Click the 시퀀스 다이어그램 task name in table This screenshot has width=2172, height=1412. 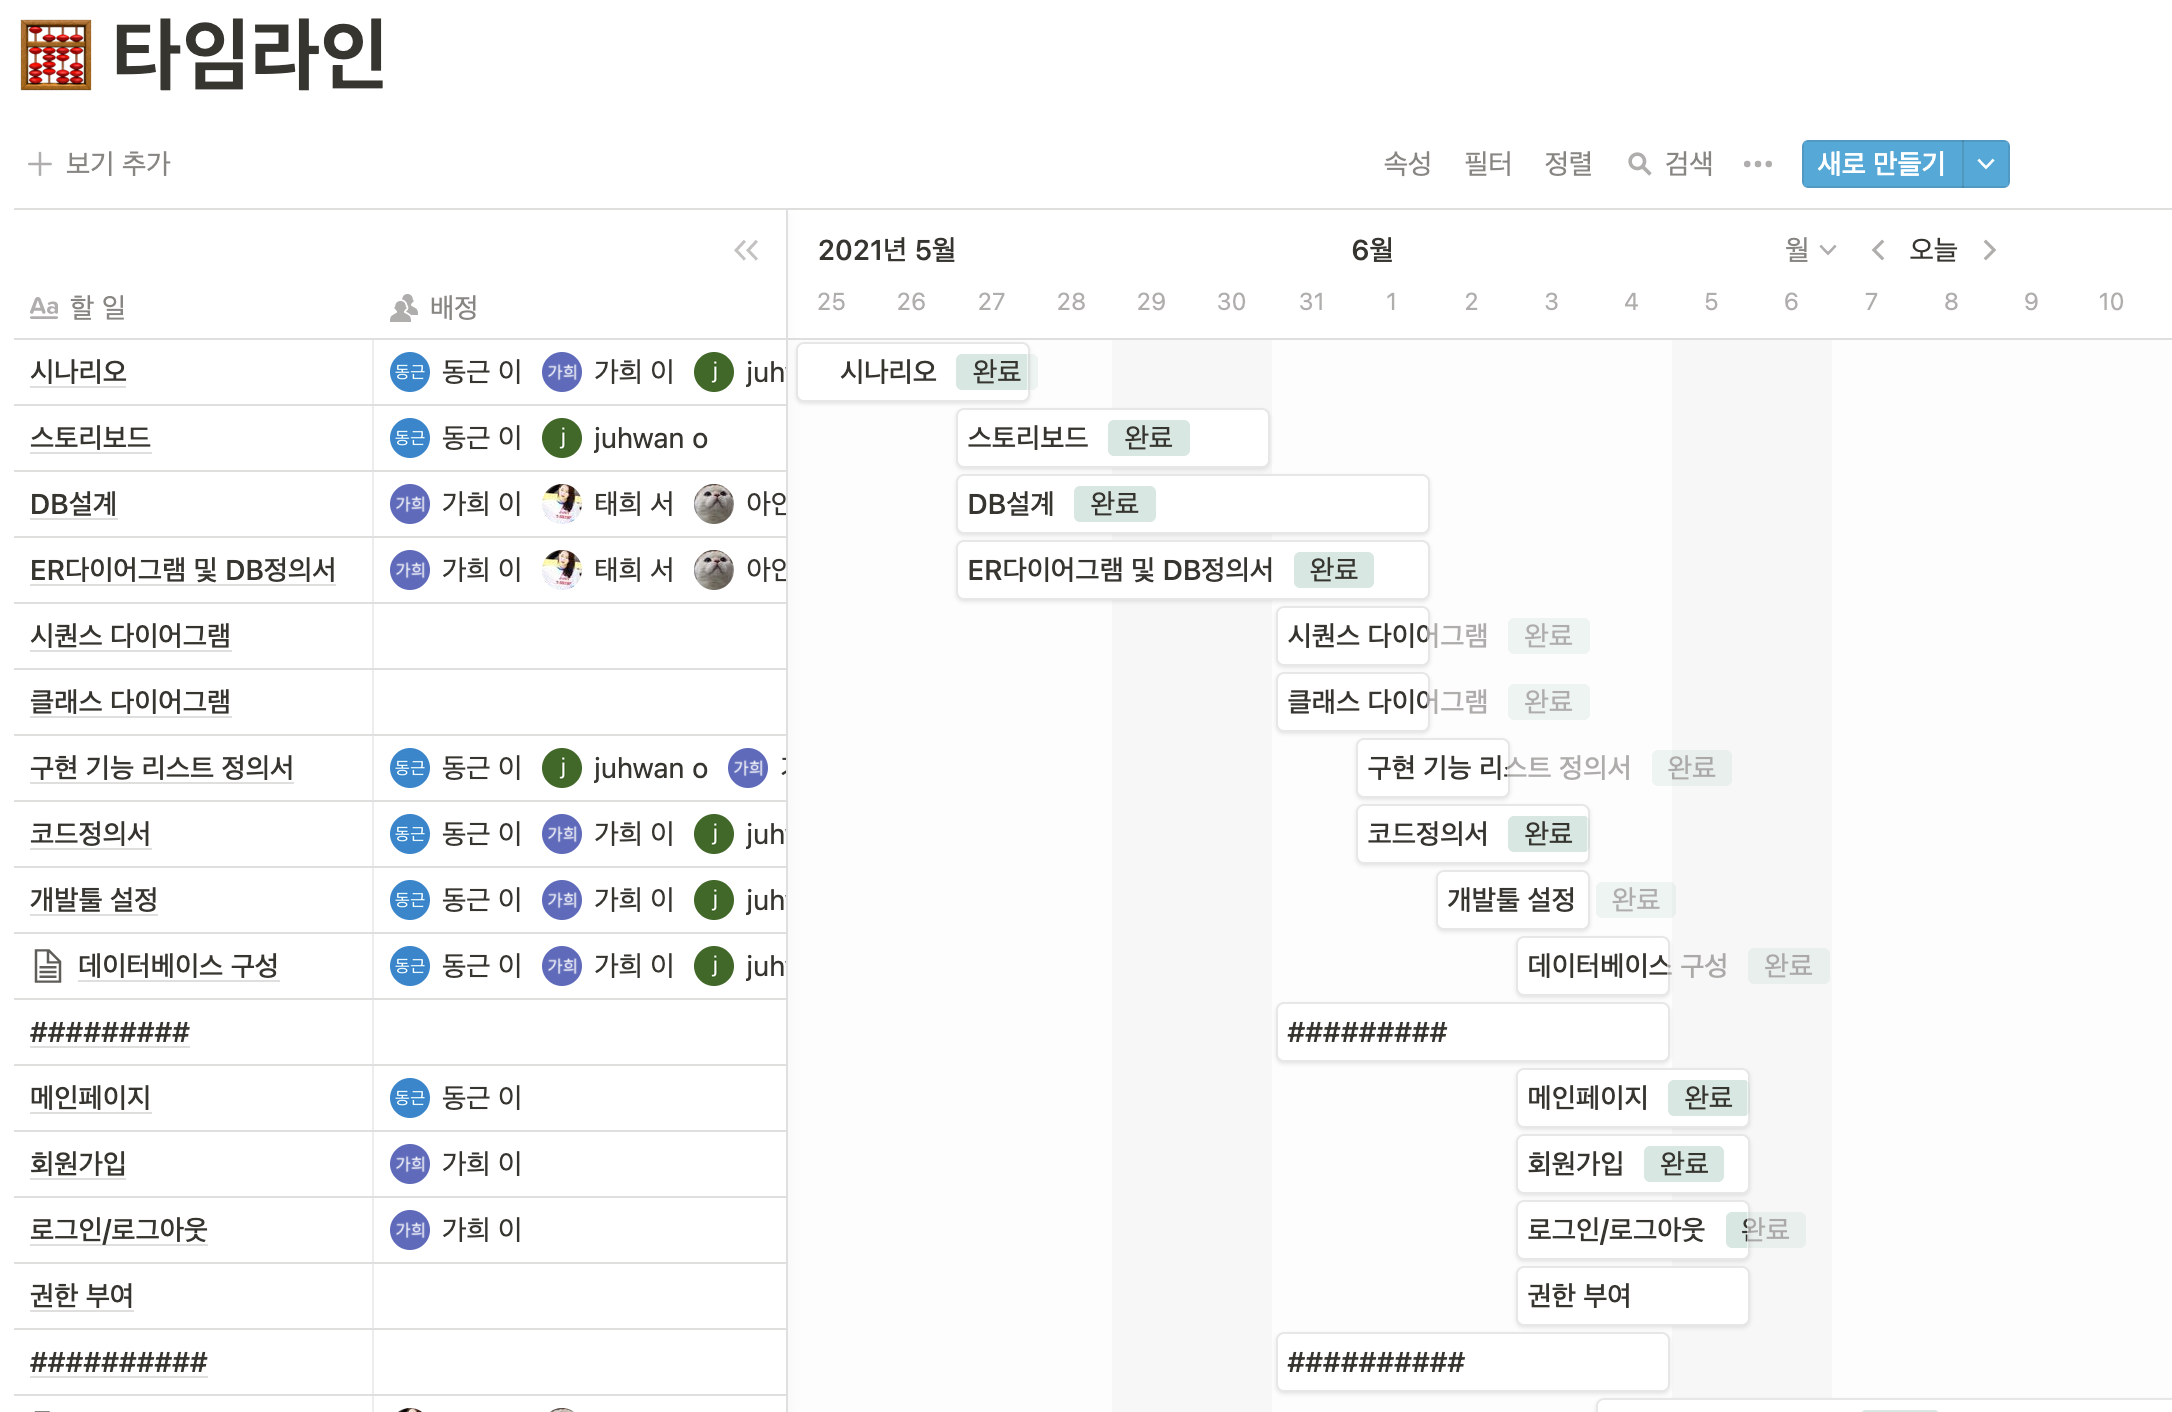[x=130, y=636]
